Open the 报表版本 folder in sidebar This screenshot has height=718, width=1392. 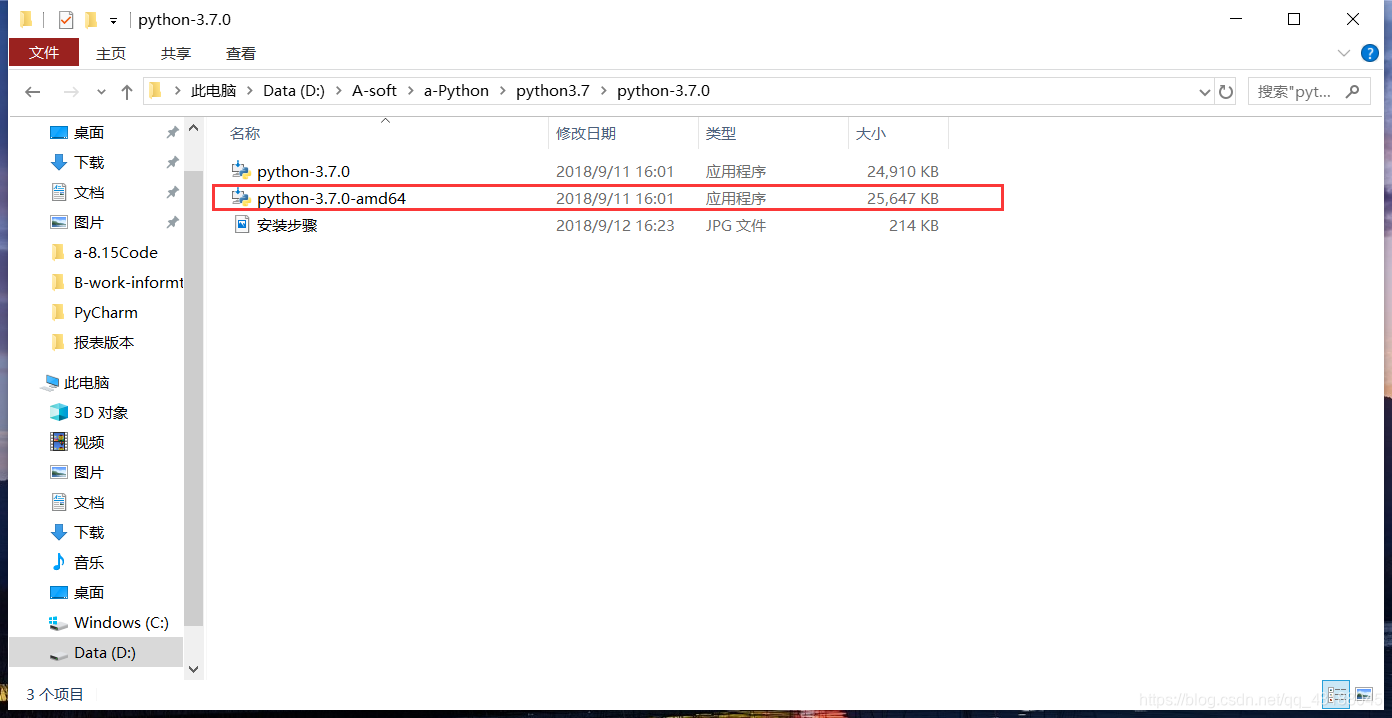click(104, 342)
